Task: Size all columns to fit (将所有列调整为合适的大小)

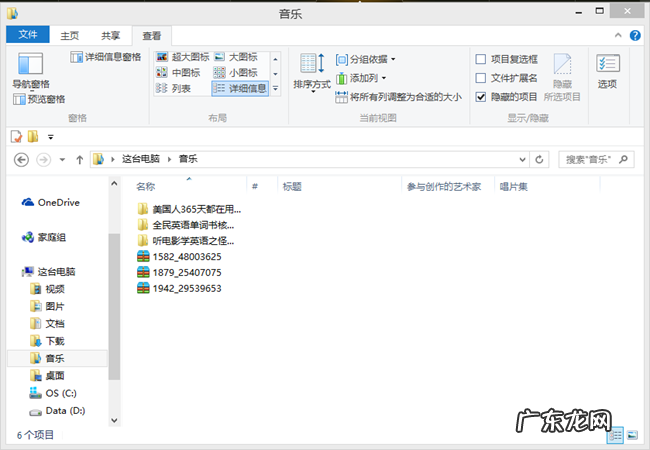Action: tap(398, 97)
